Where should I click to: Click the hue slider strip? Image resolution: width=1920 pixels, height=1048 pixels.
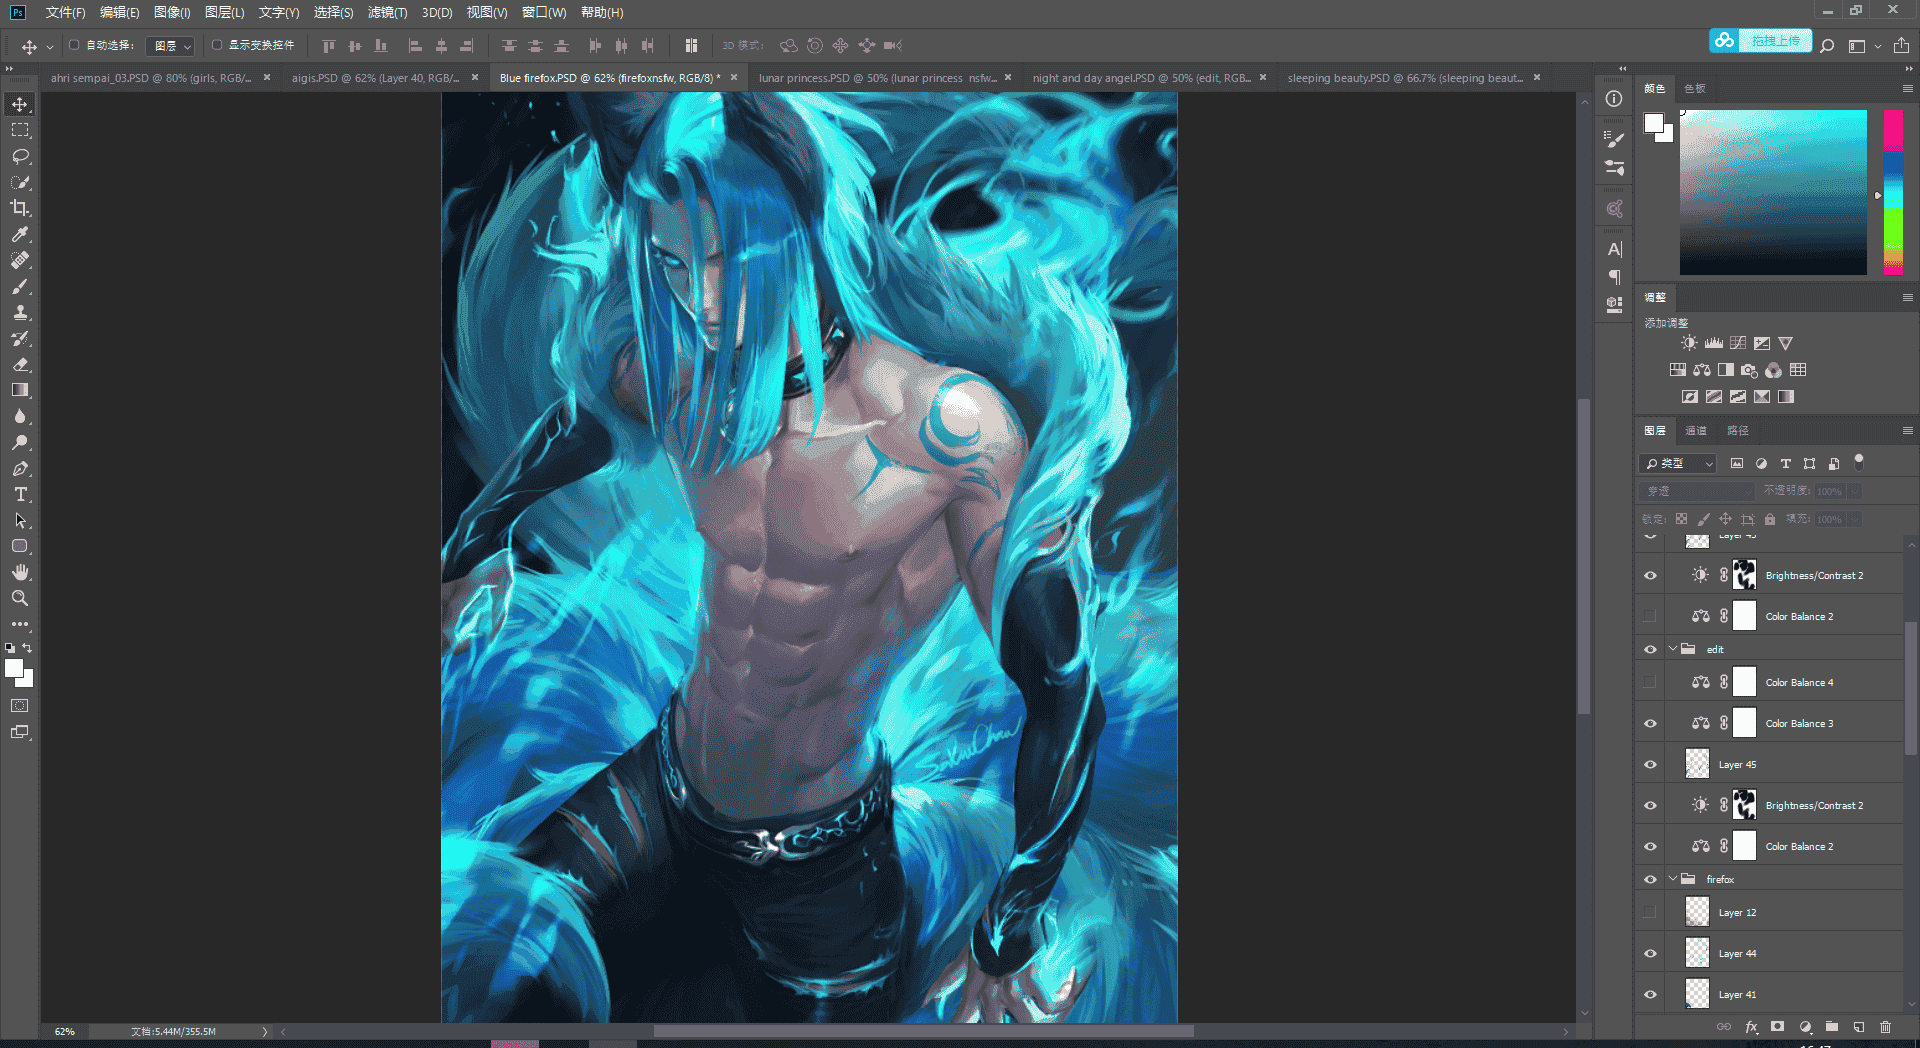coord(1893,192)
